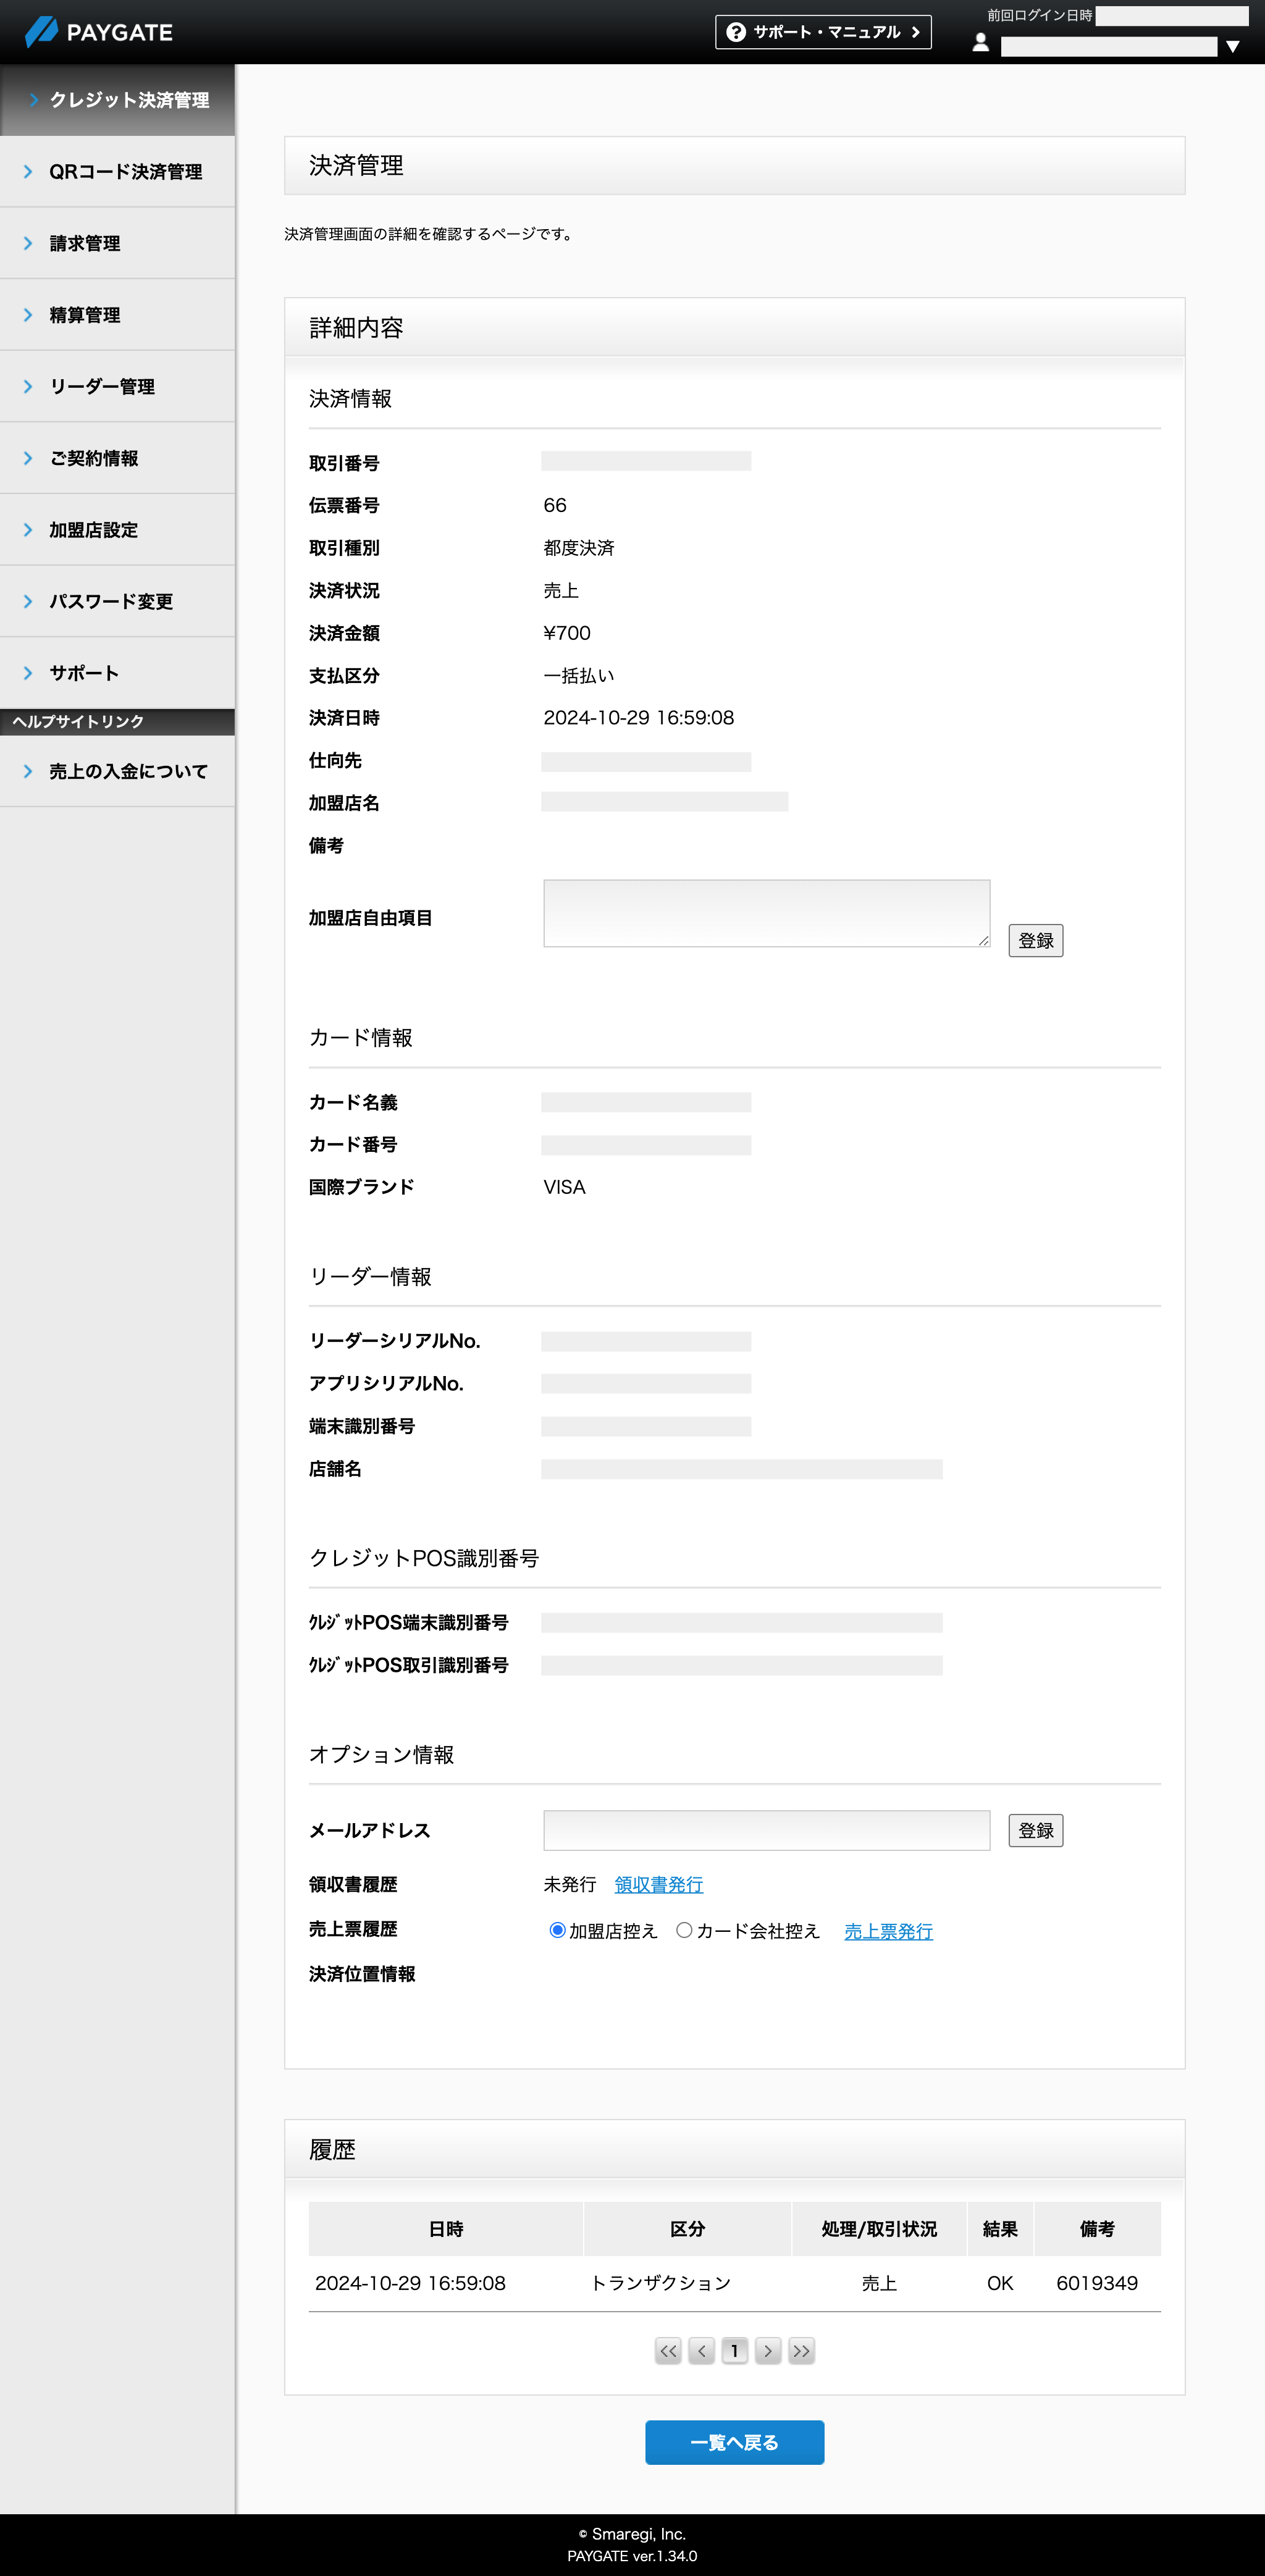Click the 備考 column header in 履歴

pyautogui.click(x=1097, y=2229)
